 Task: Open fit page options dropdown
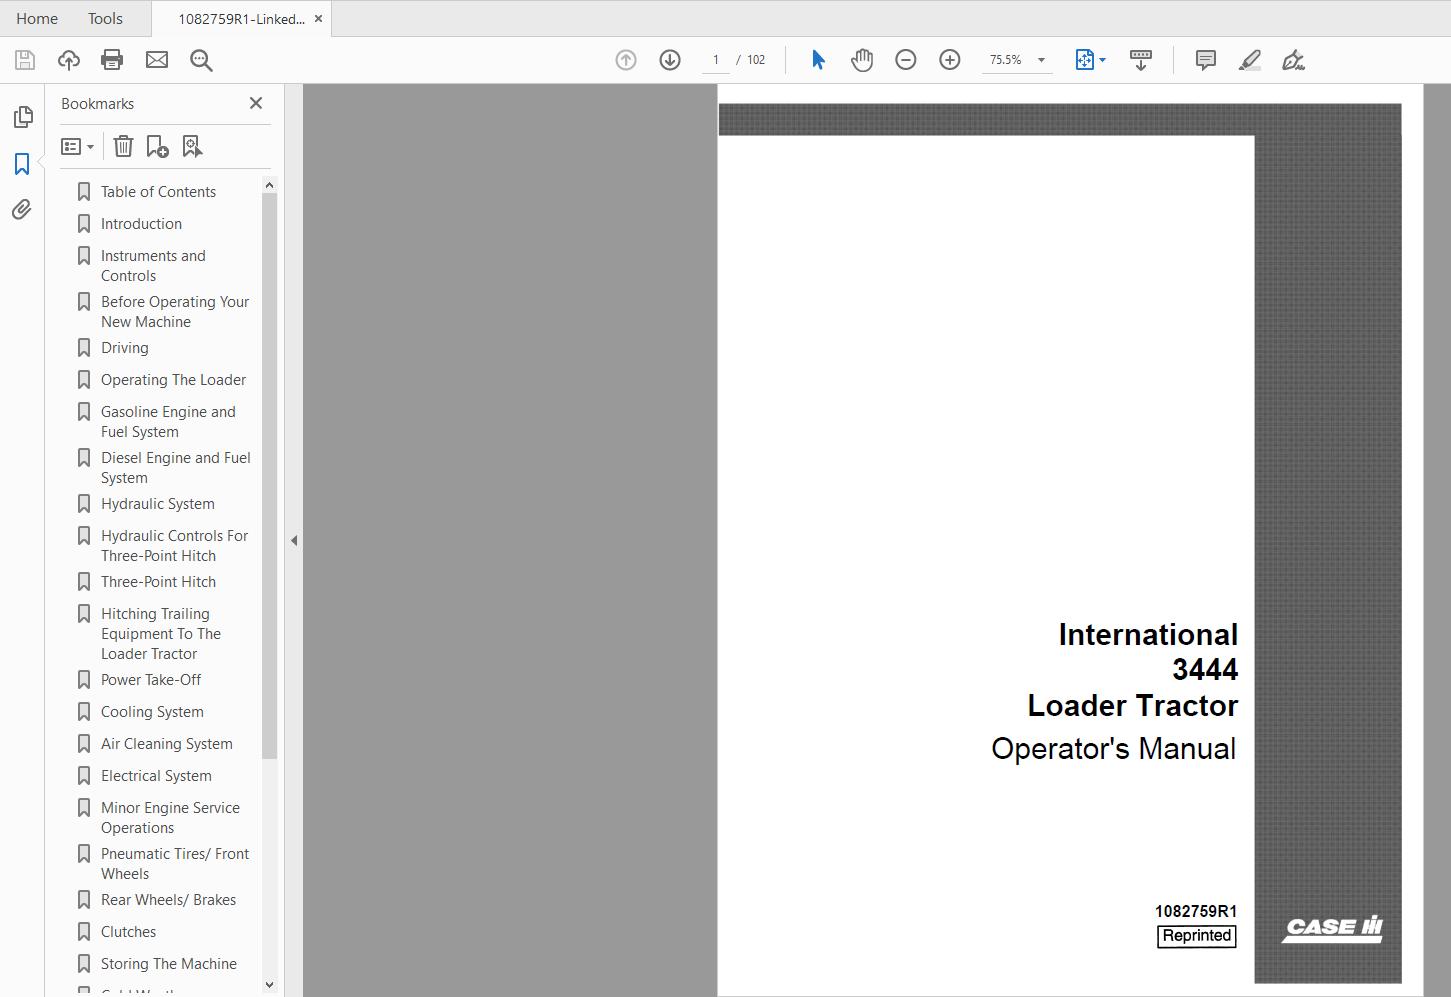coord(1090,60)
